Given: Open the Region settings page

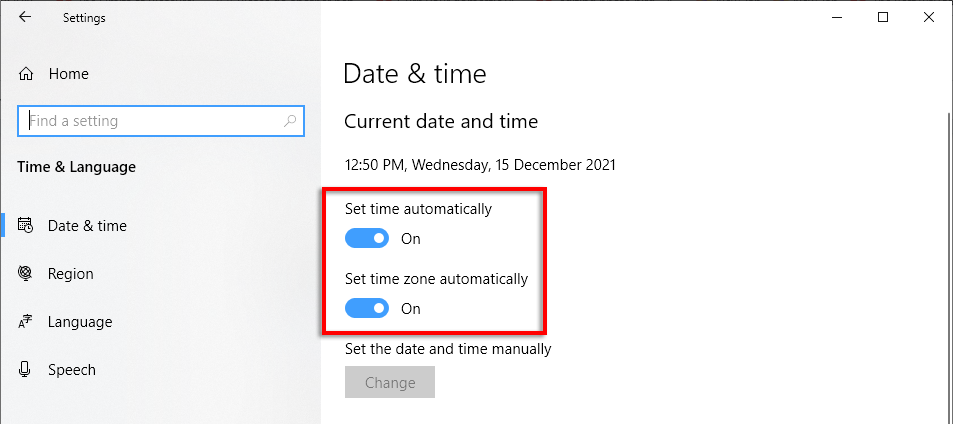Looking at the screenshot, I should click(x=70, y=274).
